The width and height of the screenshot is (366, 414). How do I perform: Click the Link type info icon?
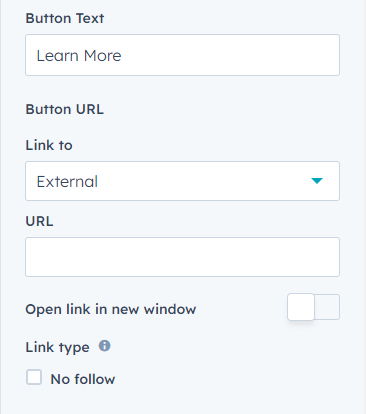coord(105,346)
